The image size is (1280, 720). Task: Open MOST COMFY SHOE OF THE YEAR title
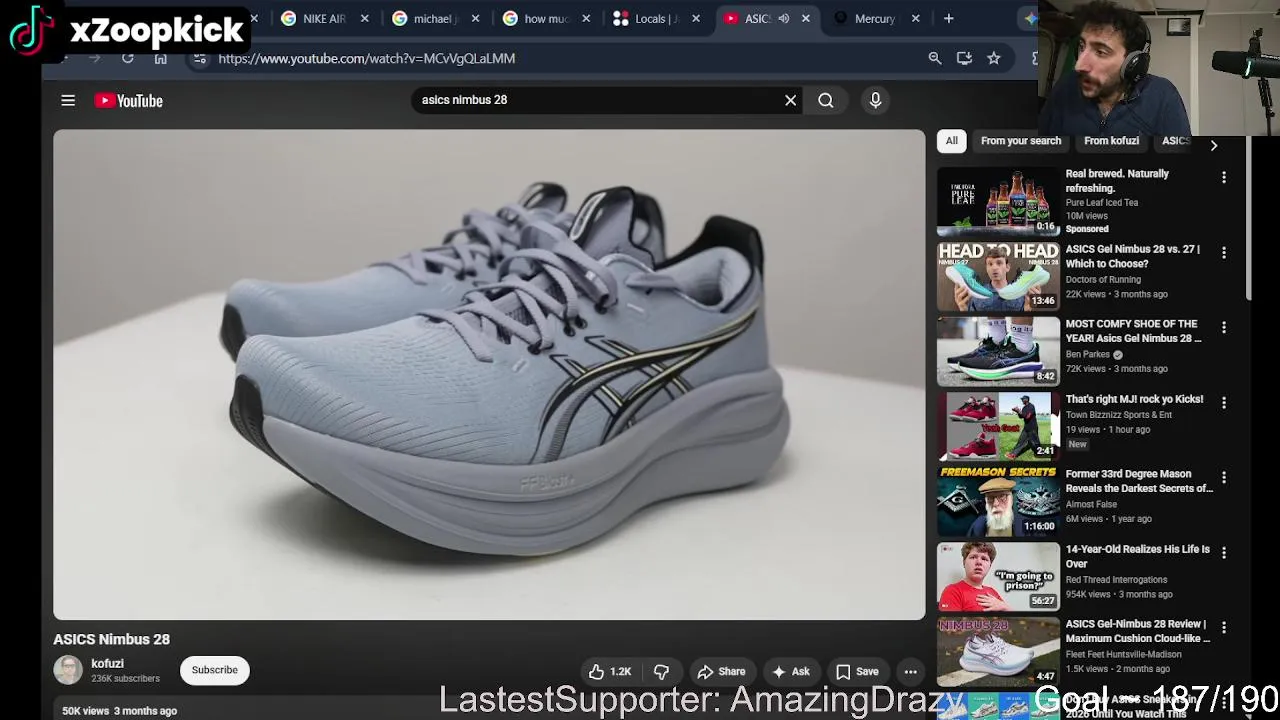pos(1134,331)
